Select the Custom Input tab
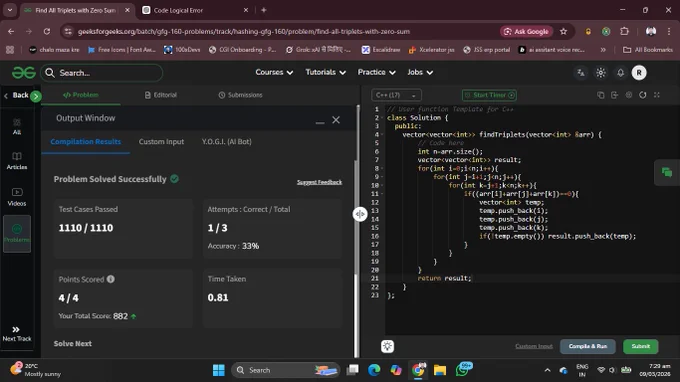Image resolution: width=680 pixels, height=382 pixels. (x=161, y=142)
